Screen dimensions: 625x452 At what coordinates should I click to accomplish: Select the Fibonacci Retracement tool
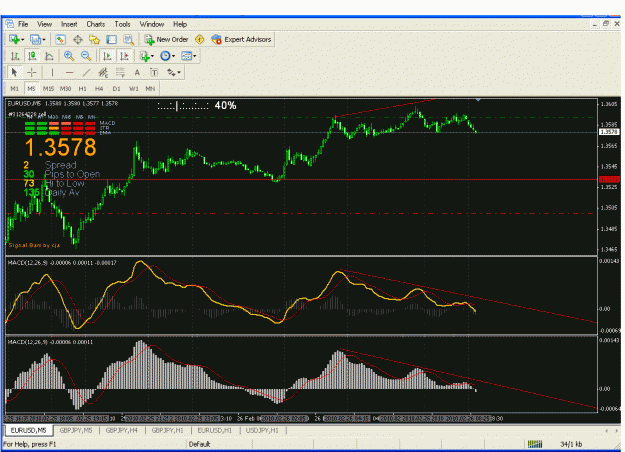tap(120, 73)
